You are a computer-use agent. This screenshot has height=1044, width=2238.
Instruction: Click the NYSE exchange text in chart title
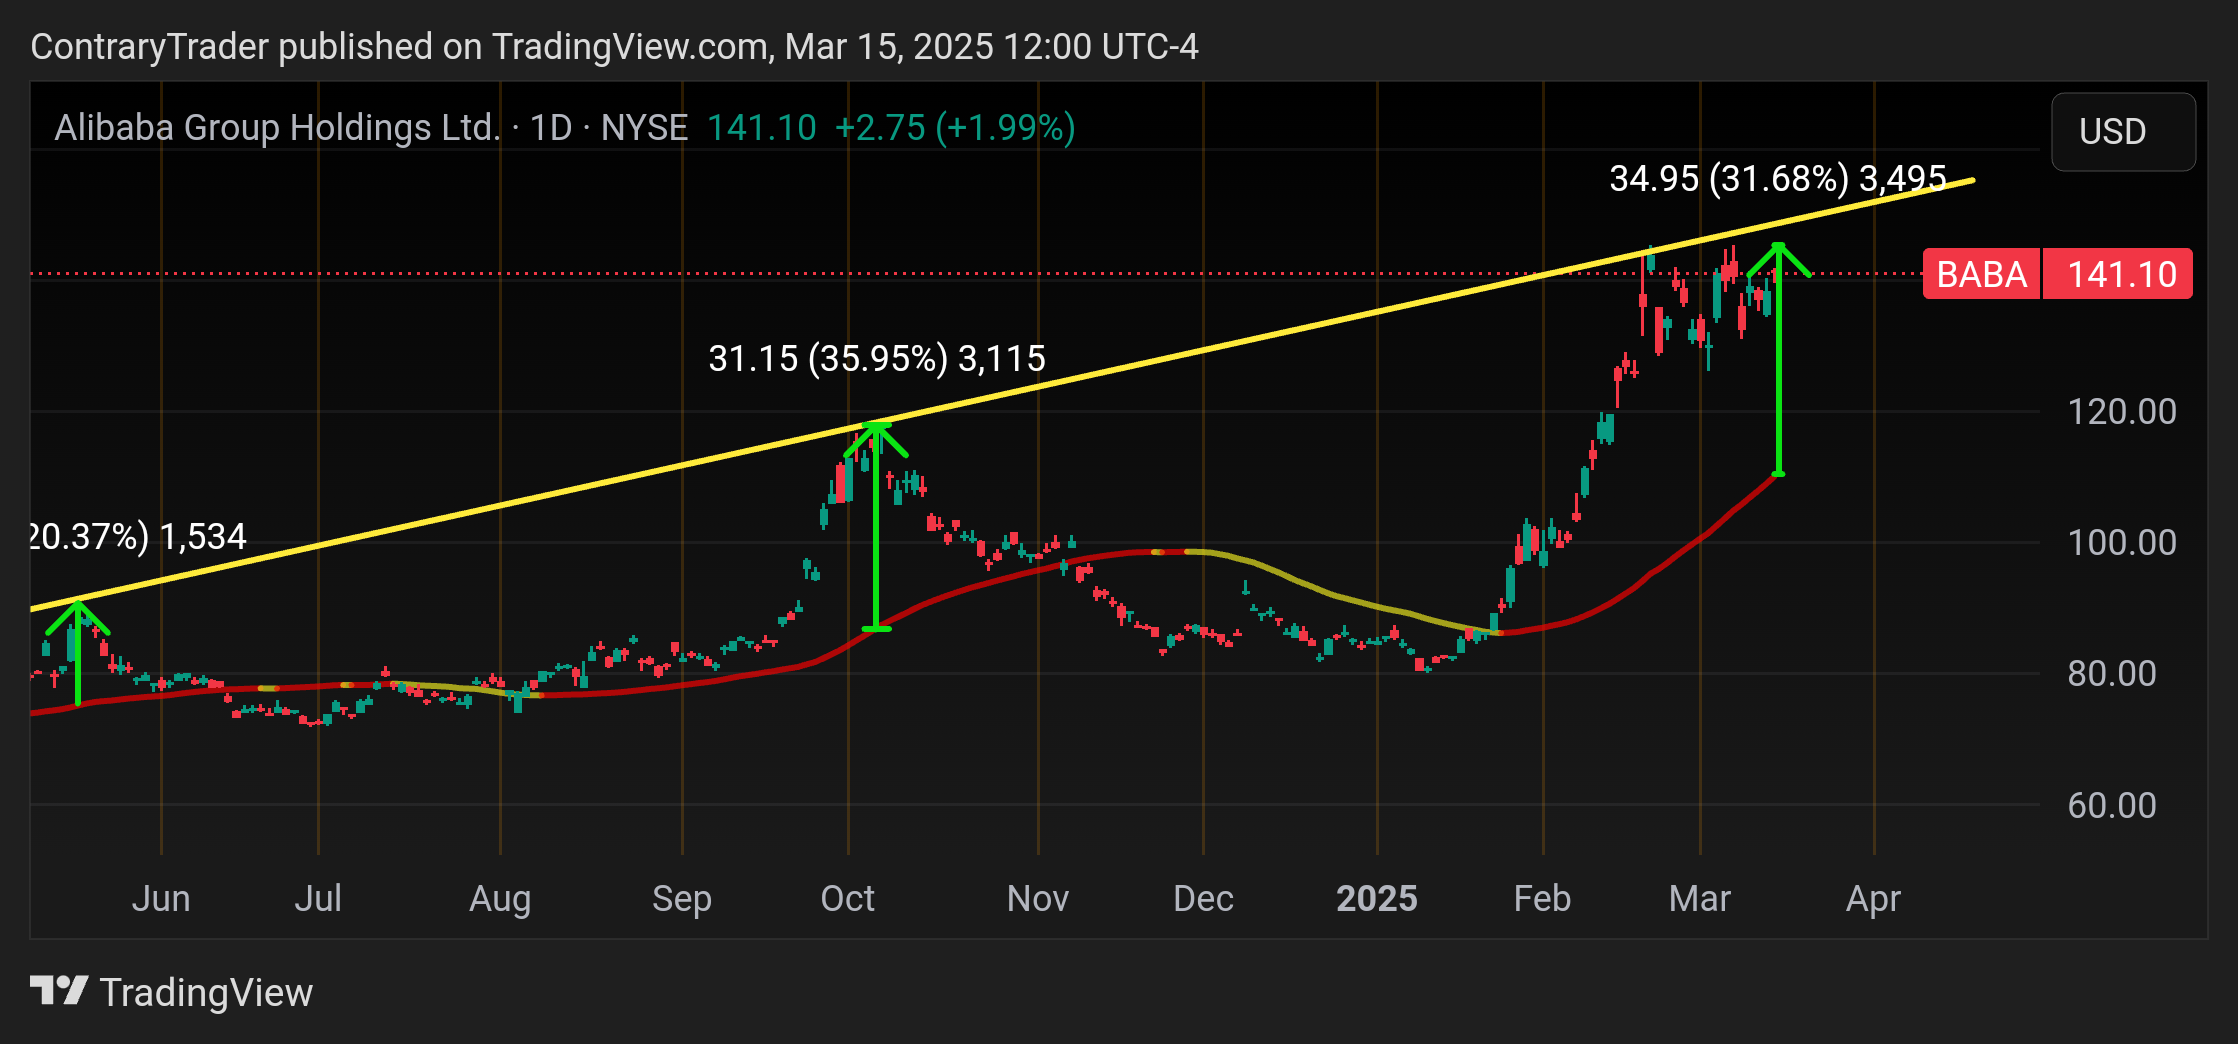(x=645, y=128)
